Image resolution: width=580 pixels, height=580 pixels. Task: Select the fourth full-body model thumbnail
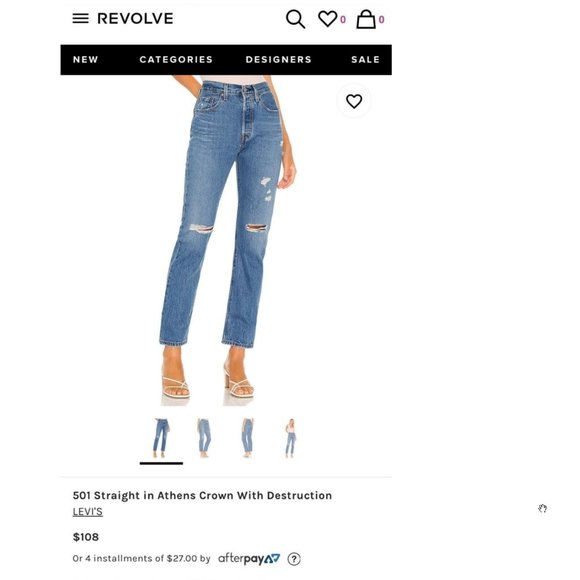tap(291, 438)
